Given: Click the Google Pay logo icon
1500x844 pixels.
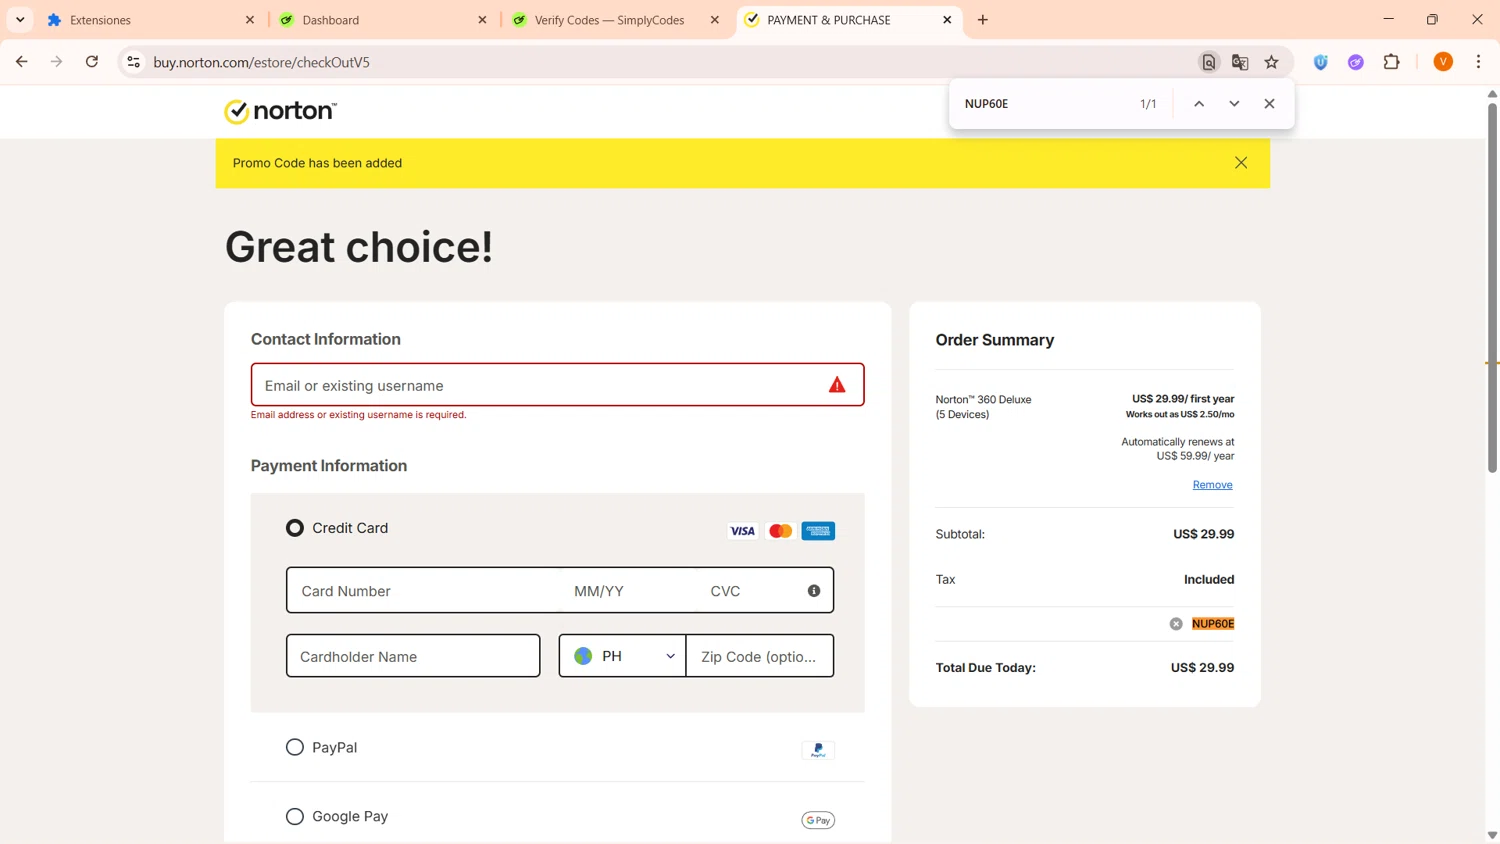Looking at the screenshot, I should click(818, 820).
